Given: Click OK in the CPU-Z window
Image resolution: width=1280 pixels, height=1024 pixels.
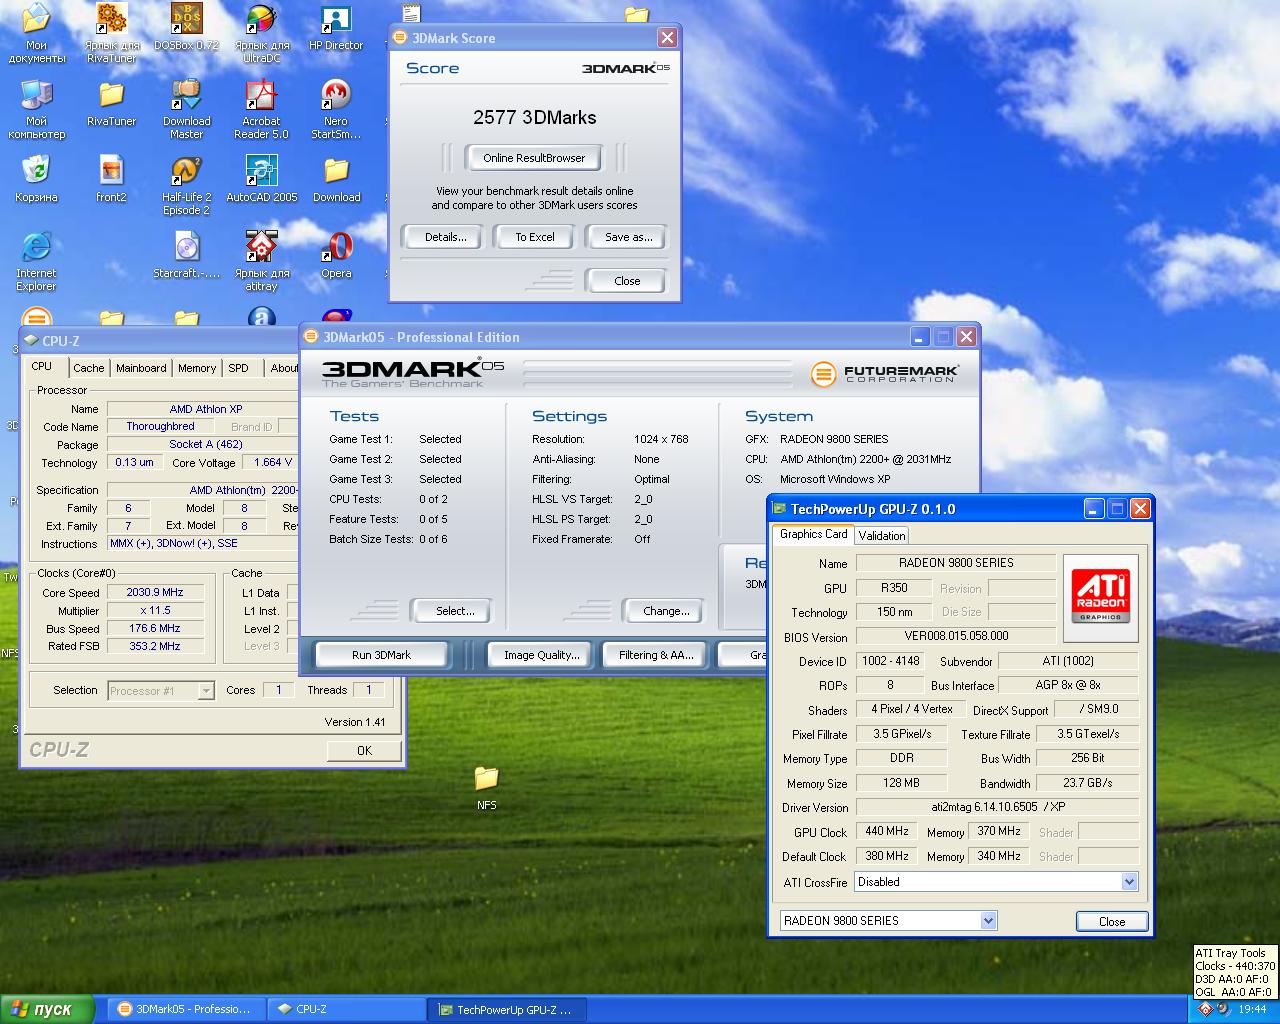Looking at the screenshot, I should click(x=364, y=750).
